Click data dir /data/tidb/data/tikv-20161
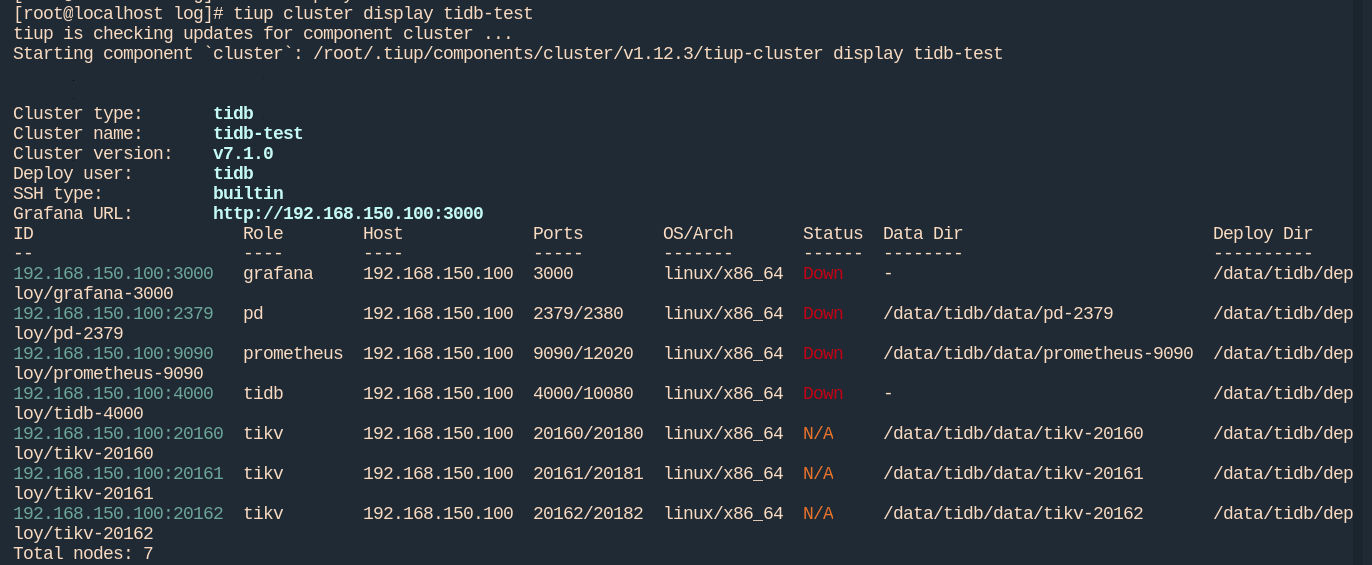 click(1013, 473)
